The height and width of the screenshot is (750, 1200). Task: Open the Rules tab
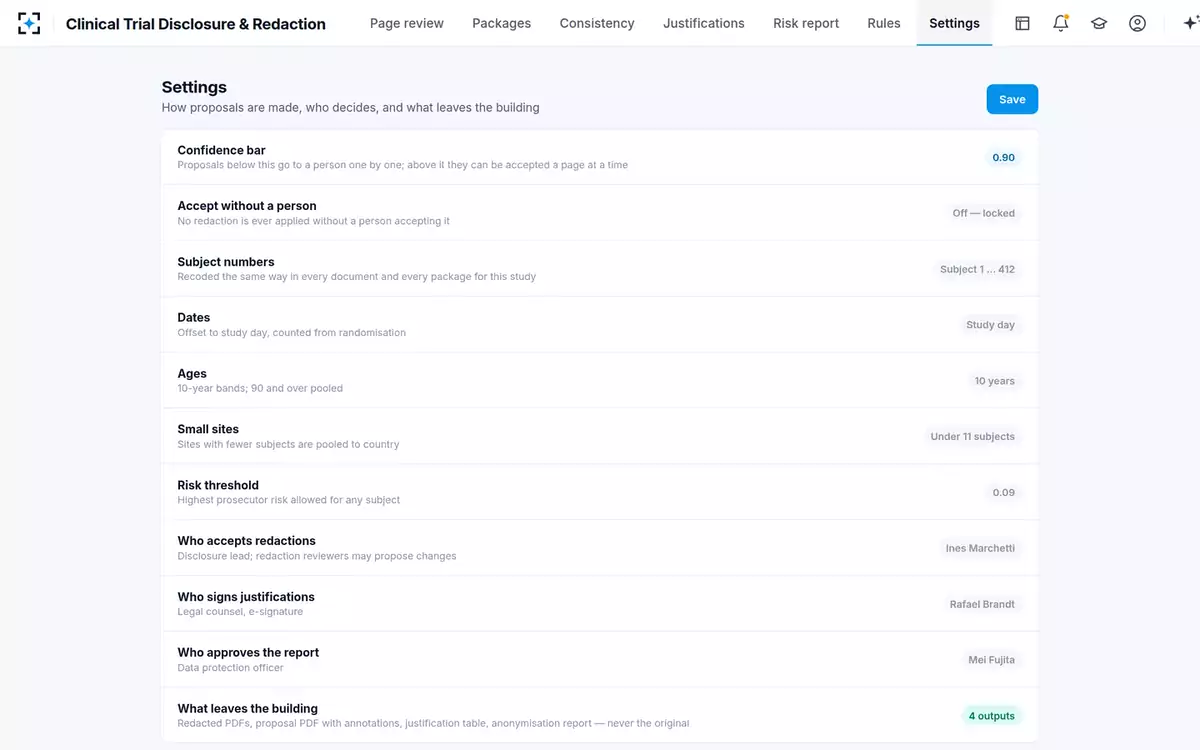pos(884,23)
